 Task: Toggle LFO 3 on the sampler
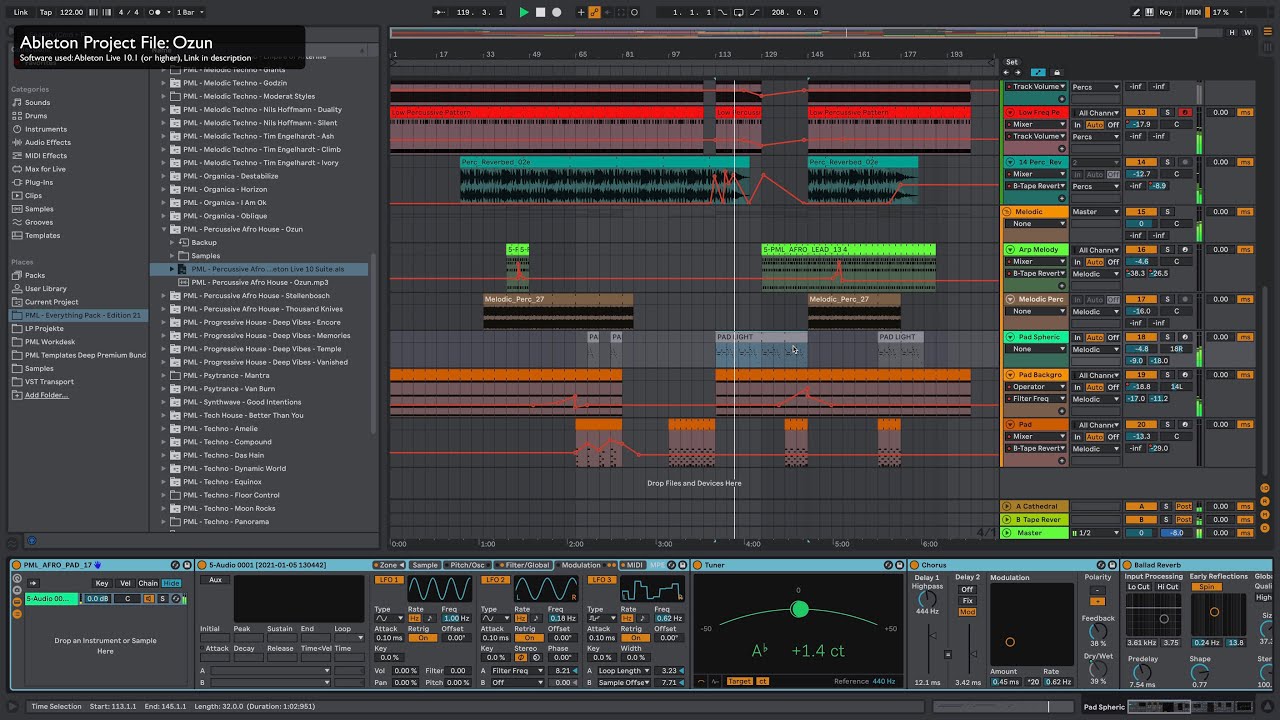tap(602, 580)
